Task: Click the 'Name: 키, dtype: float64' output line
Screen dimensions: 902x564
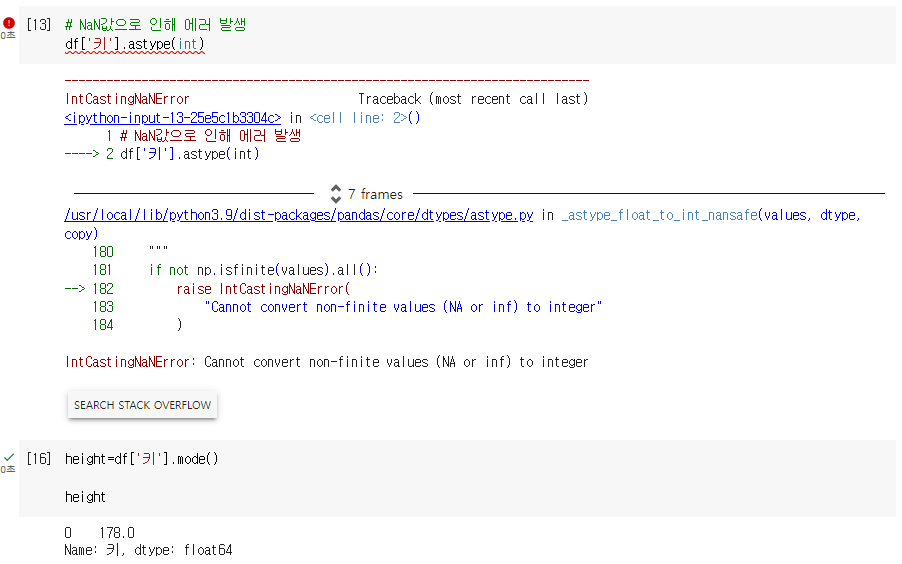Action: point(148,550)
